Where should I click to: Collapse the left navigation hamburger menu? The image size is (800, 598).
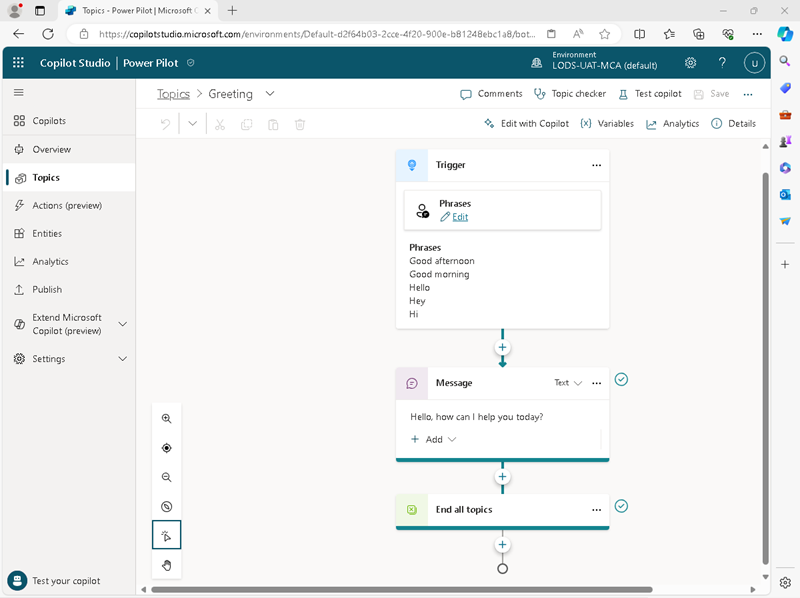click(x=19, y=92)
